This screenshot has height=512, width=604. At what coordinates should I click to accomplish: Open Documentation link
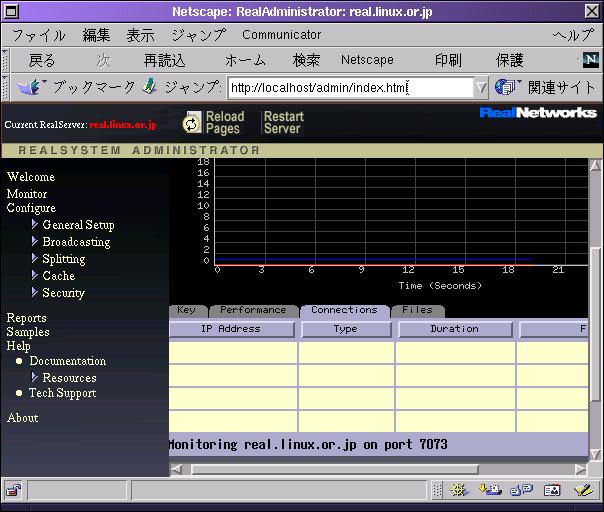click(x=68, y=361)
